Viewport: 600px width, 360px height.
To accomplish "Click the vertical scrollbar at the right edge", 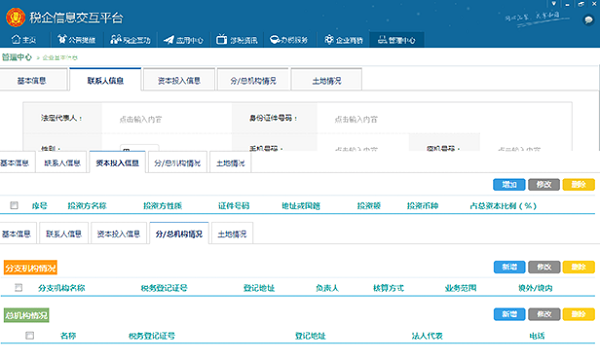I will click(x=598, y=109).
